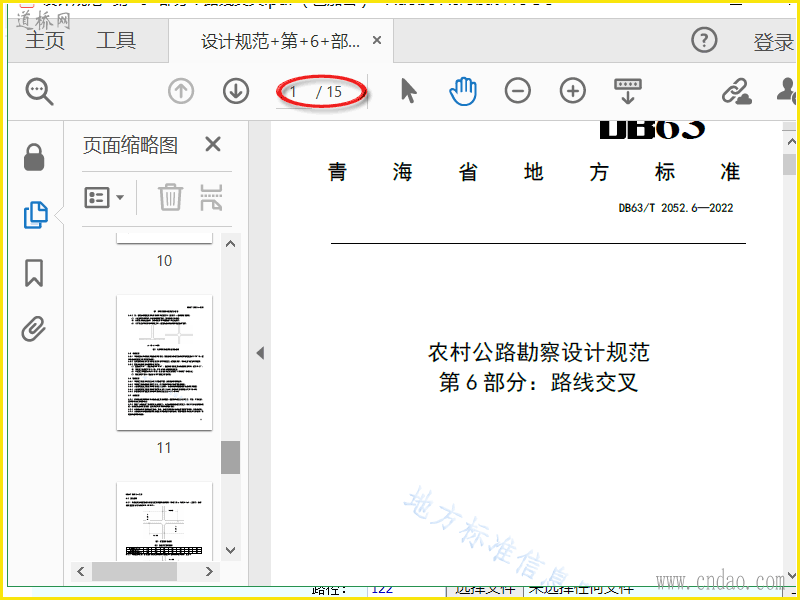Click the thumbnail label 11

pyautogui.click(x=164, y=447)
